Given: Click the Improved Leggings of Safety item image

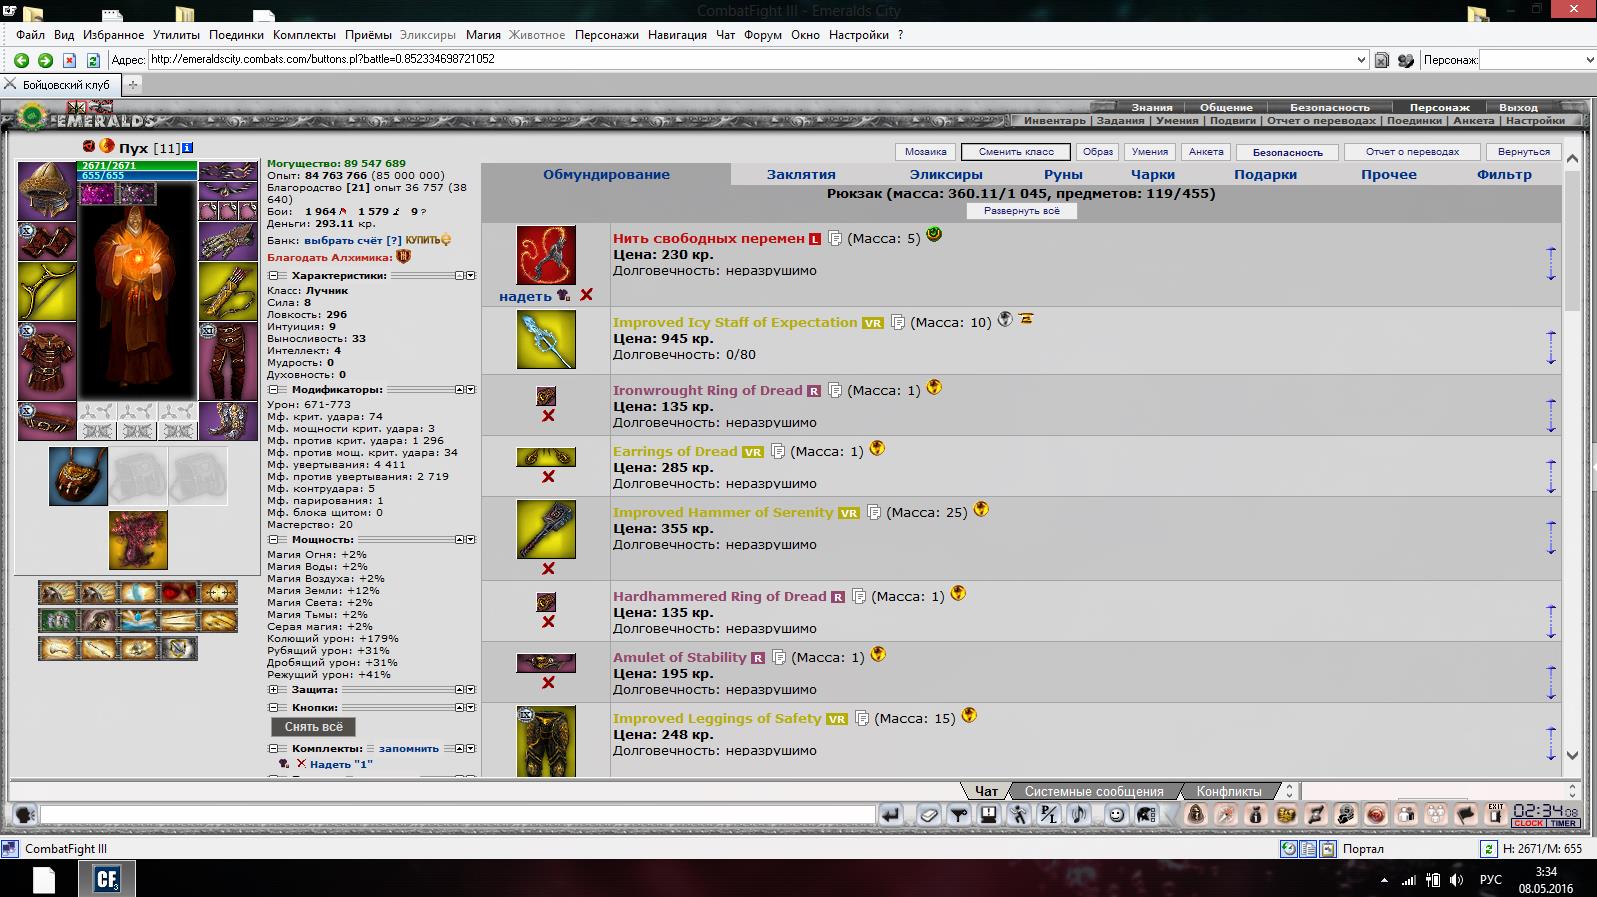Looking at the screenshot, I should [546, 741].
